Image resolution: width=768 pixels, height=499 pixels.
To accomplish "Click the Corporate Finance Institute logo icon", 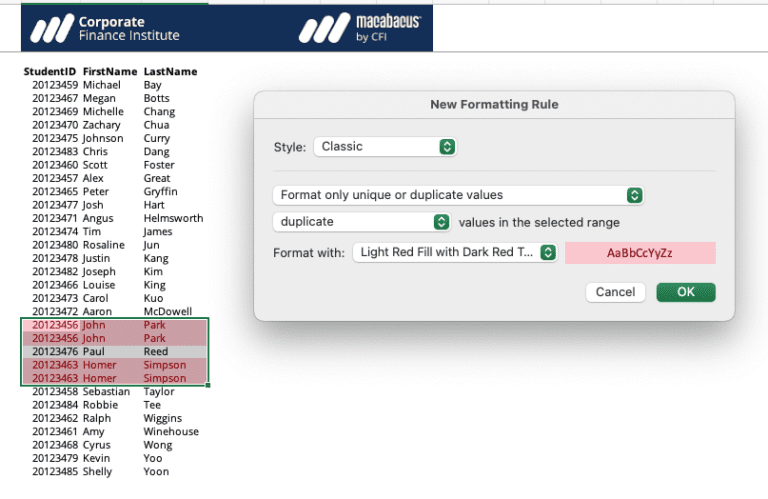I will [51, 29].
